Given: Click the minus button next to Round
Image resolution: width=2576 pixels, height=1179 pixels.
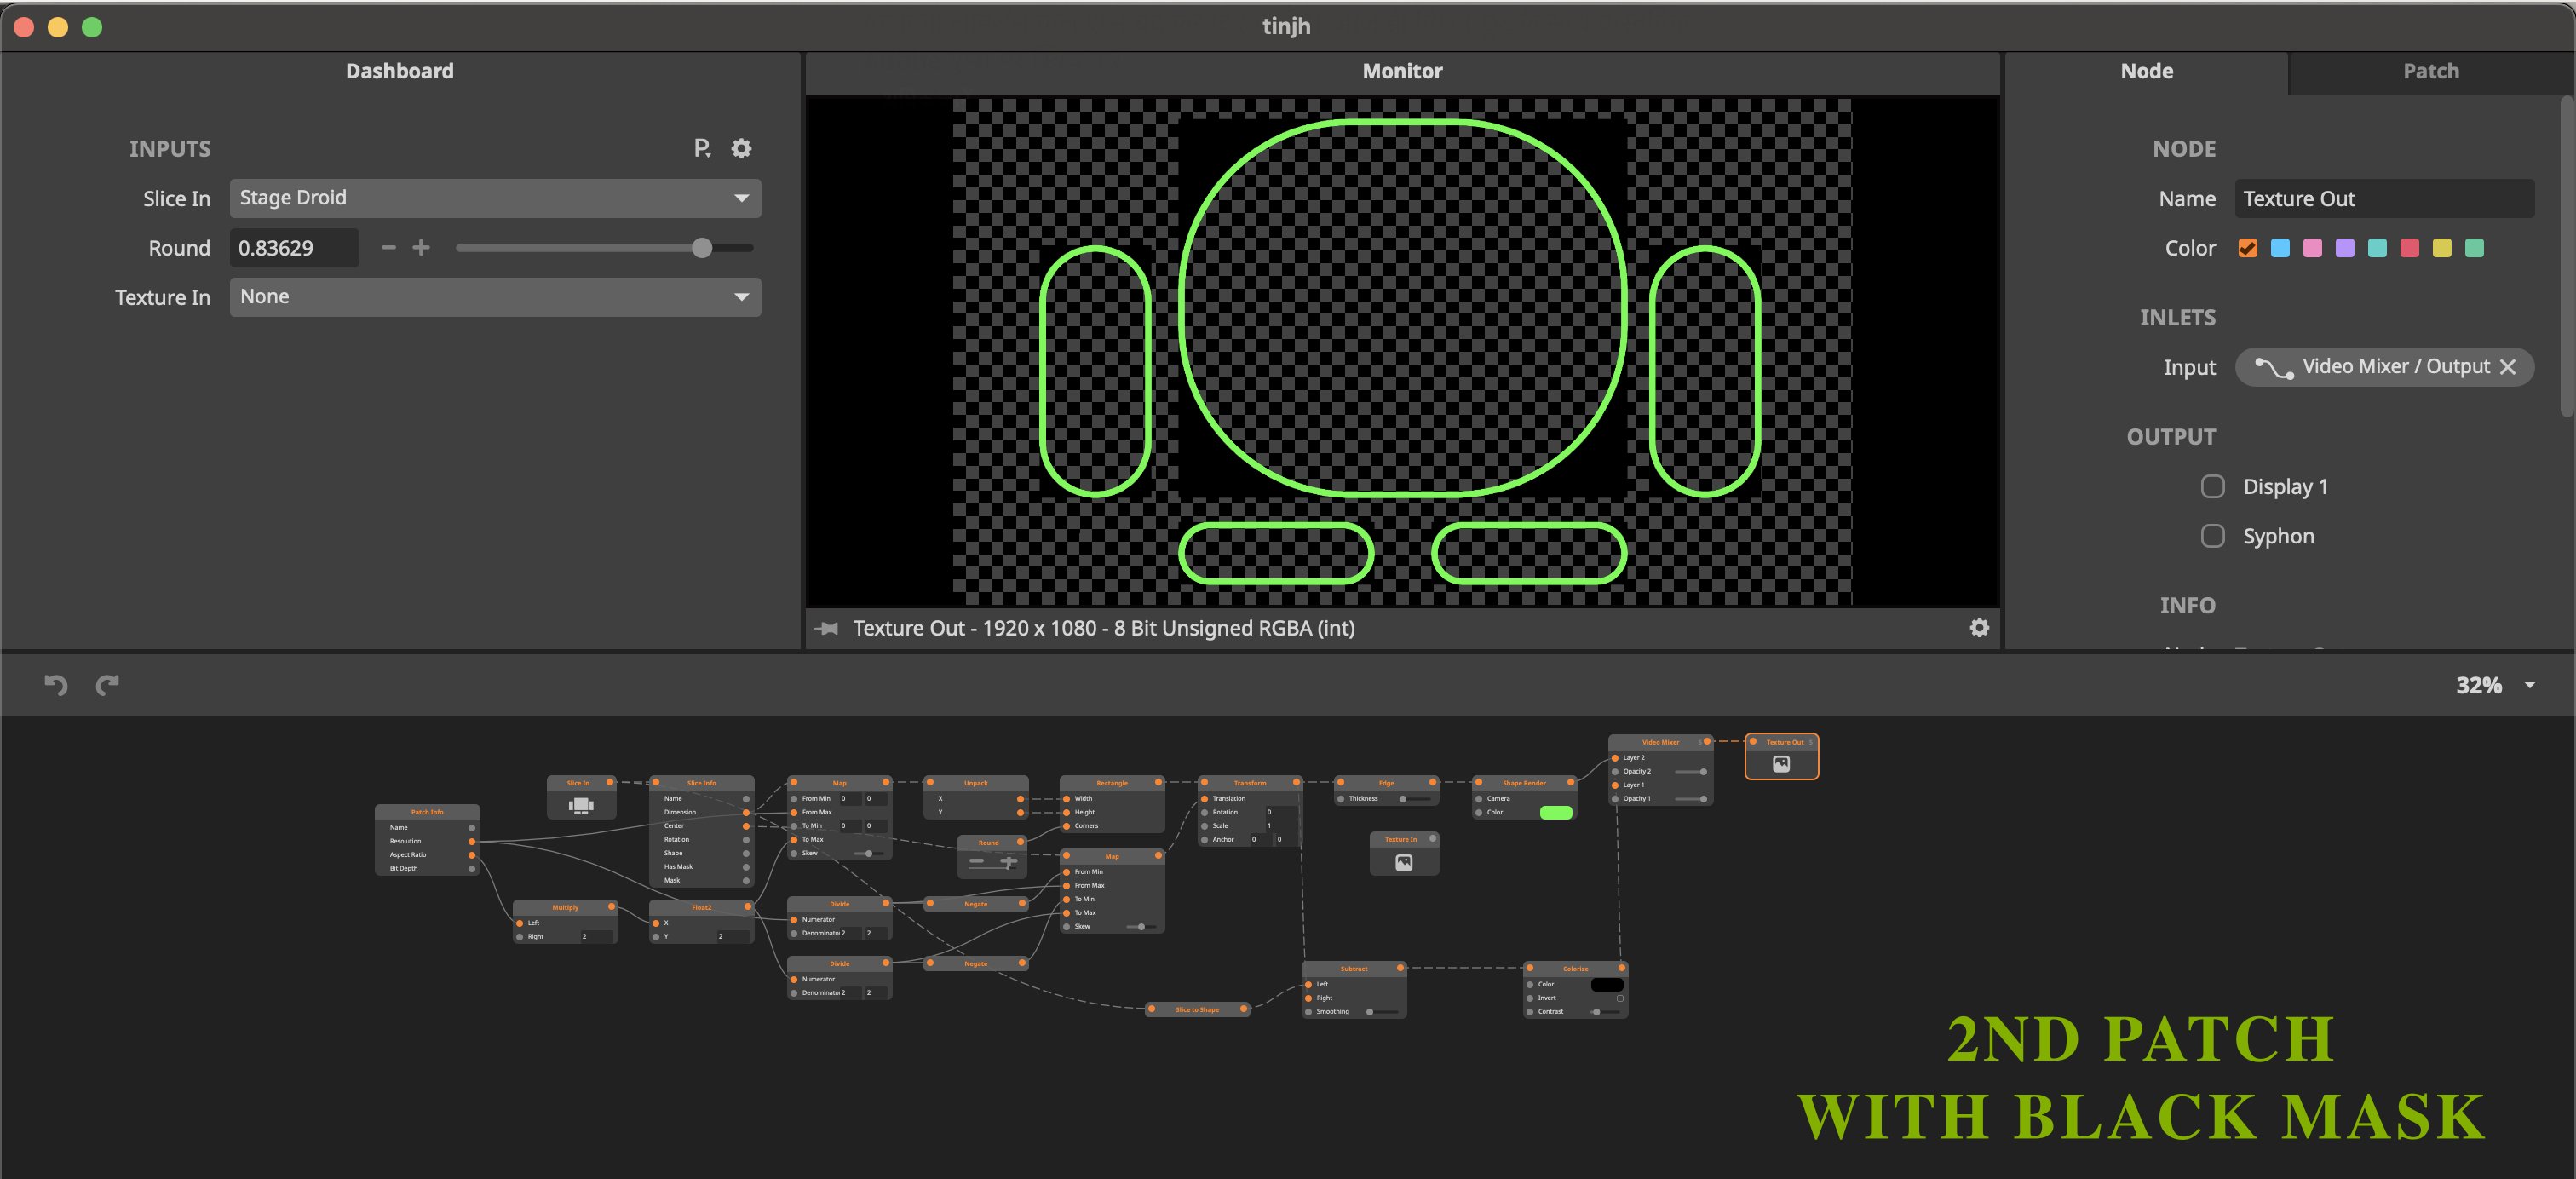Looking at the screenshot, I should 389,247.
